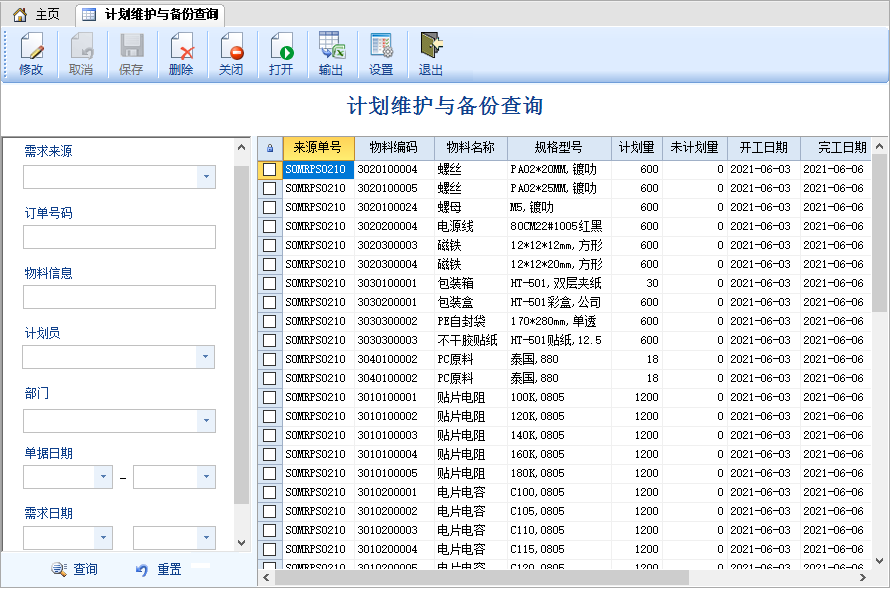Click the 关闭 (close) toolbar icon
Screen dimensions: 890x589
pos(231,54)
